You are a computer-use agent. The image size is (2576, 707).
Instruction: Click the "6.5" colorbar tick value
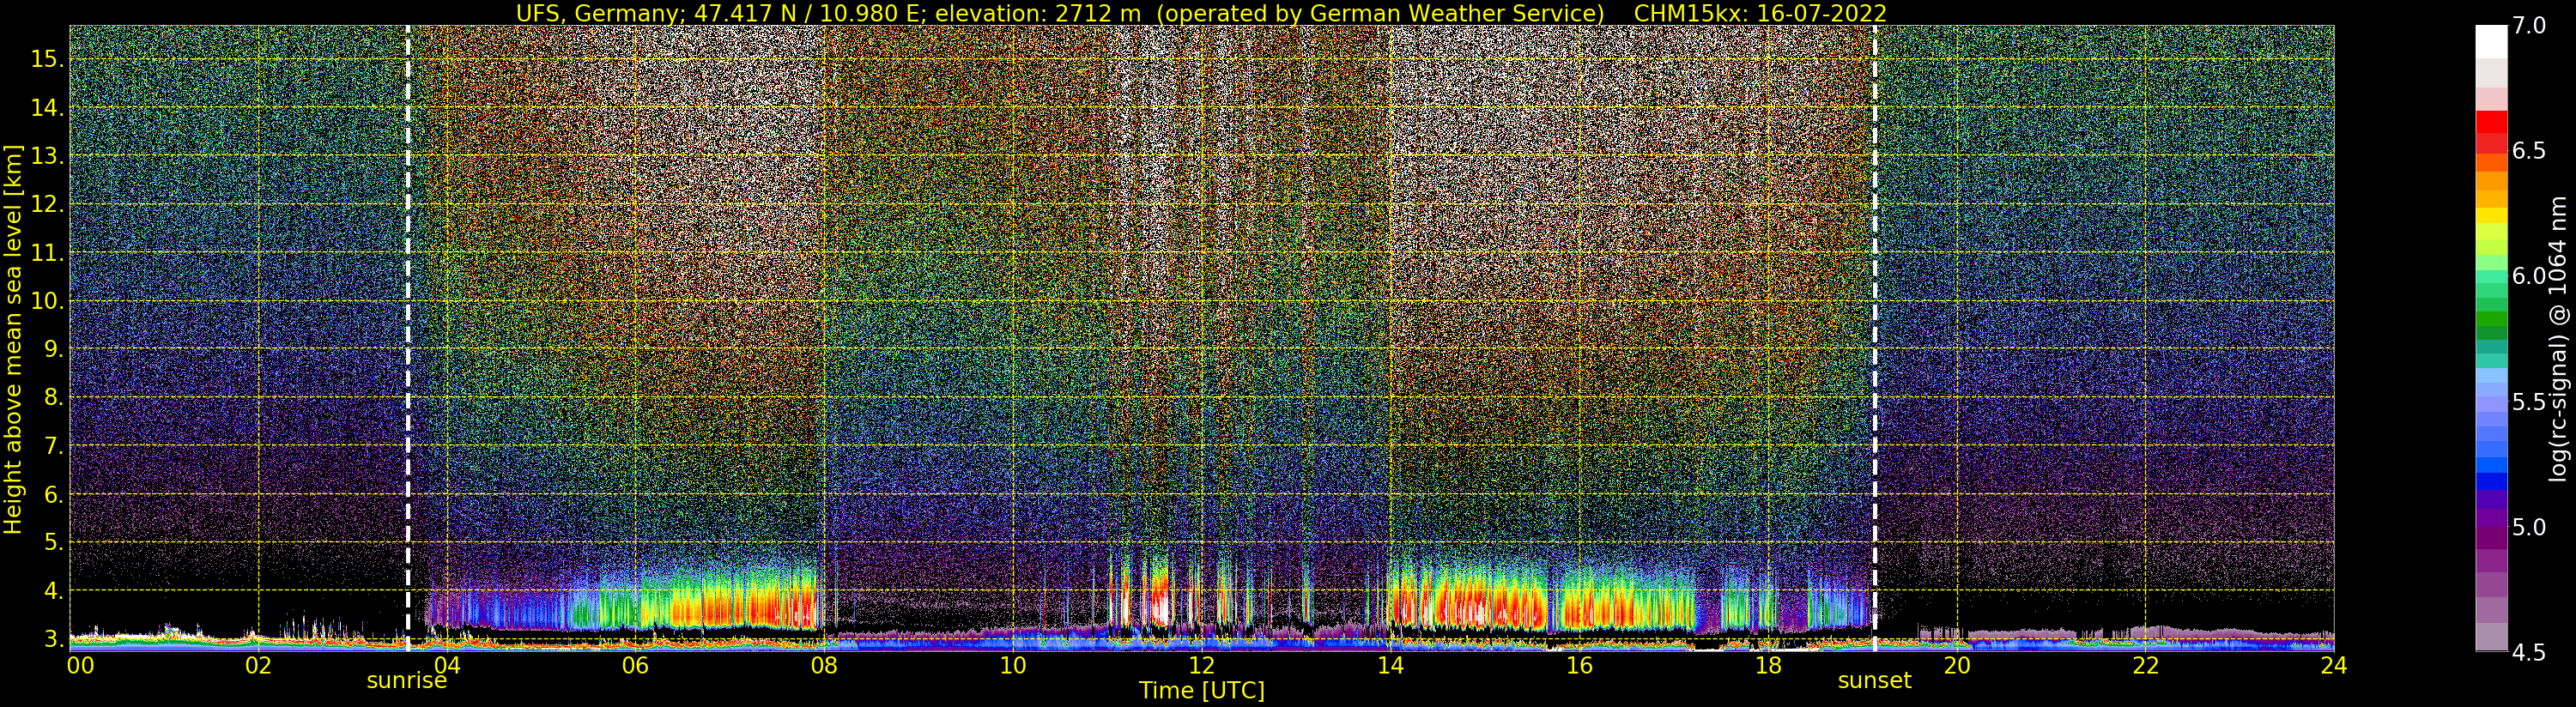(x=2528, y=151)
